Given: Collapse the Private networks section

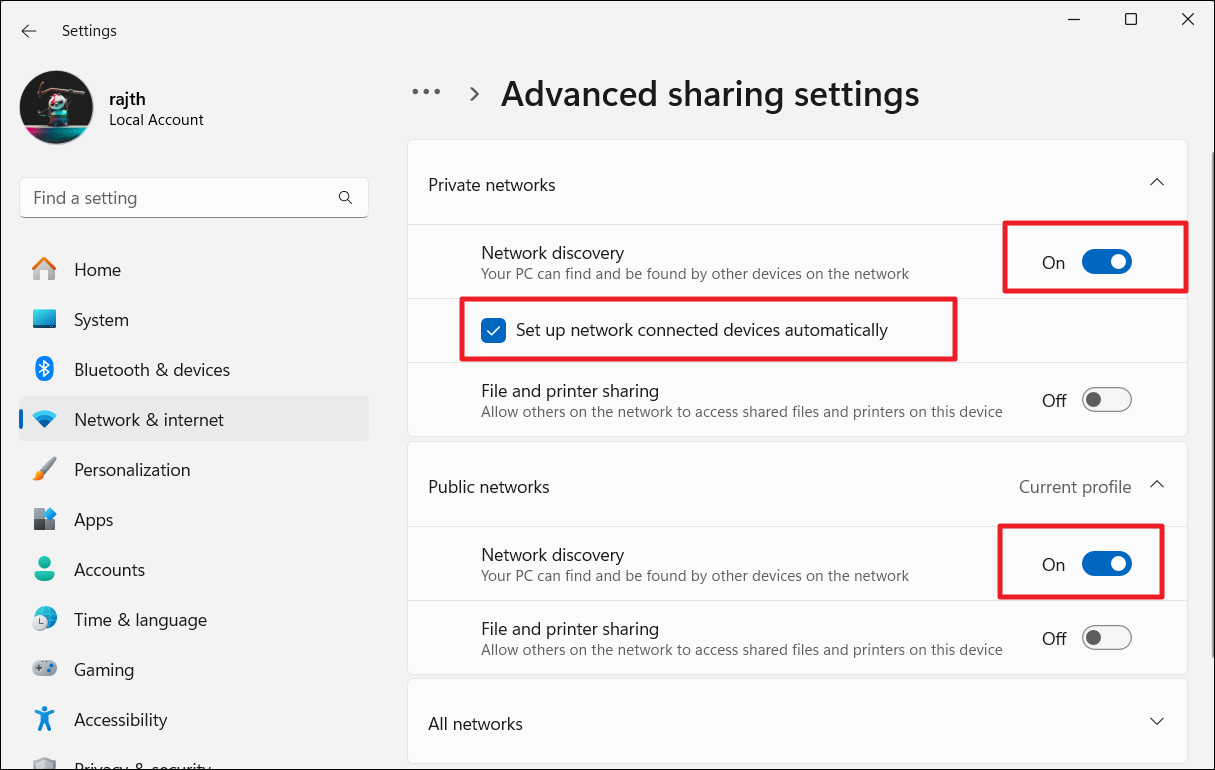Looking at the screenshot, I should [x=1157, y=183].
